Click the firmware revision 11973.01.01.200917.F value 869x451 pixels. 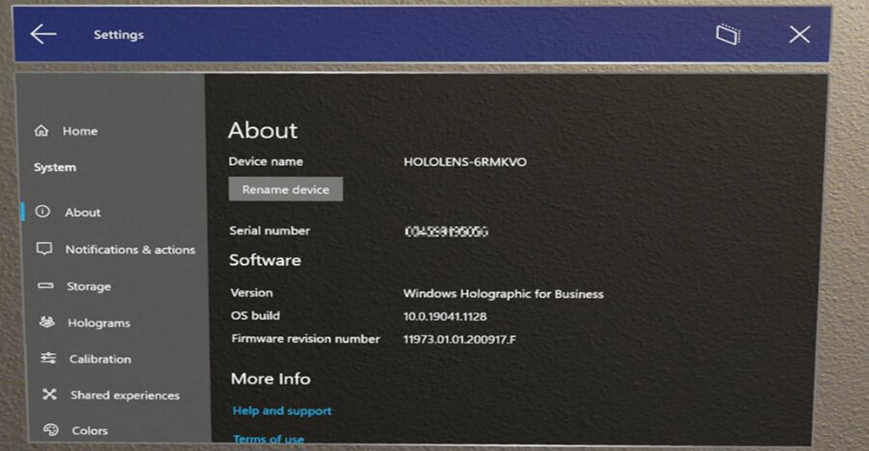tap(459, 340)
